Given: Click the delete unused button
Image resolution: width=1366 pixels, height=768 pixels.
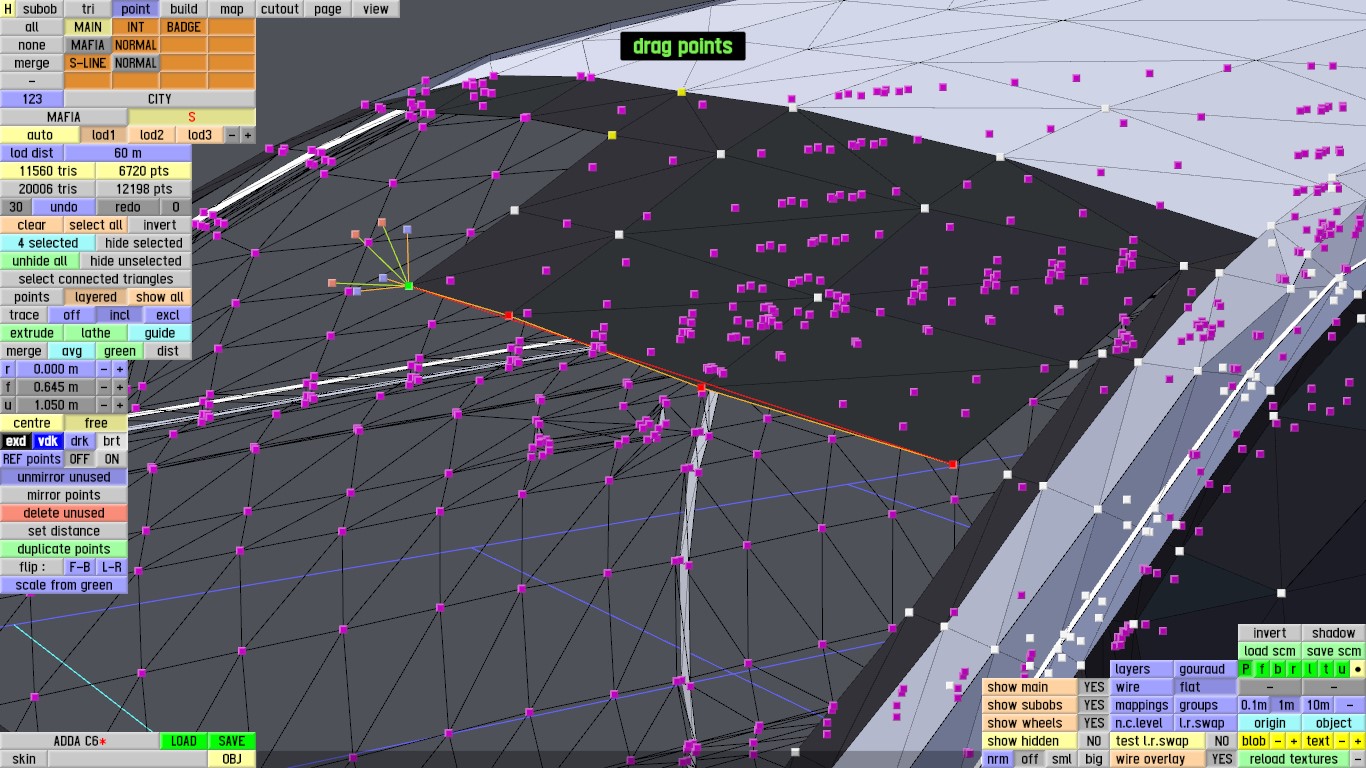Looking at the screenshot, I should pyautogui.click(x=64, y=513).
